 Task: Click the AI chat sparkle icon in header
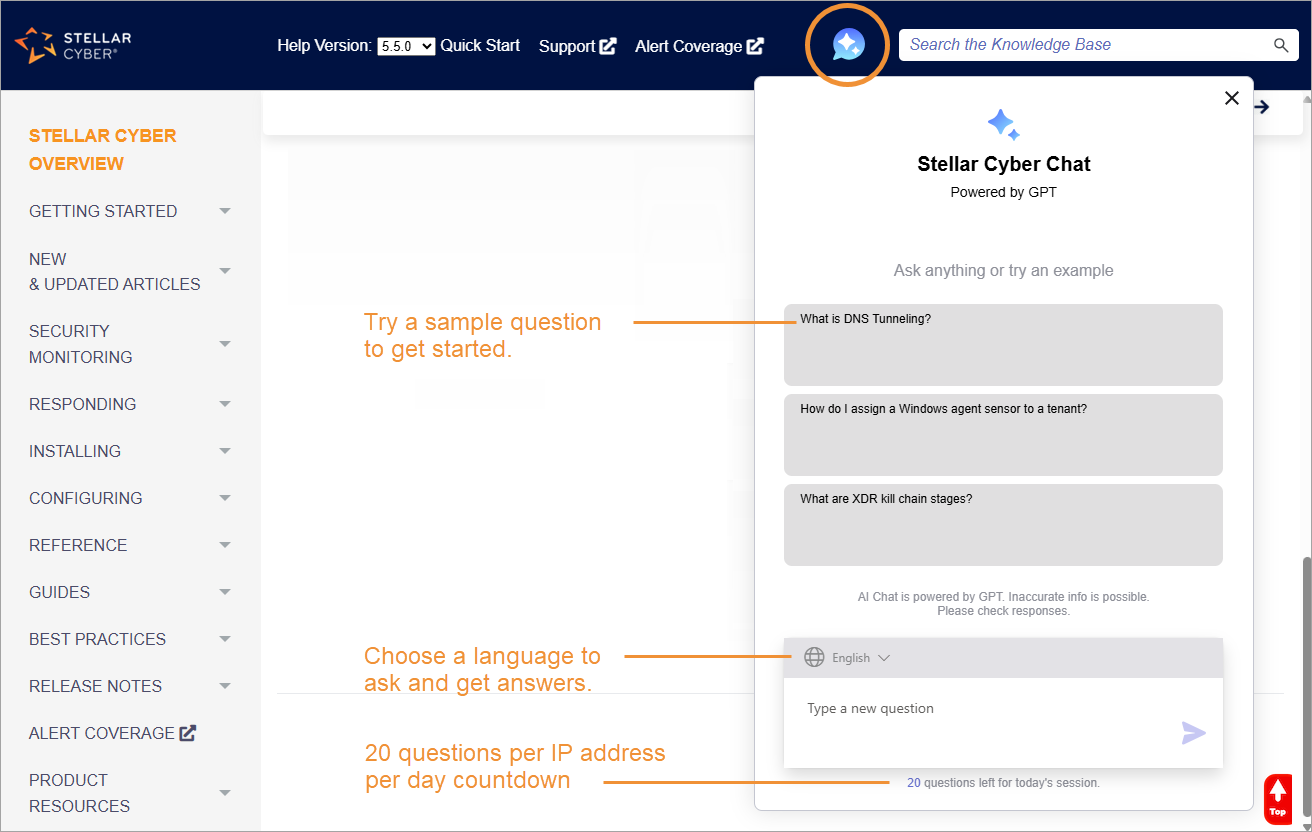pos(848,45)
